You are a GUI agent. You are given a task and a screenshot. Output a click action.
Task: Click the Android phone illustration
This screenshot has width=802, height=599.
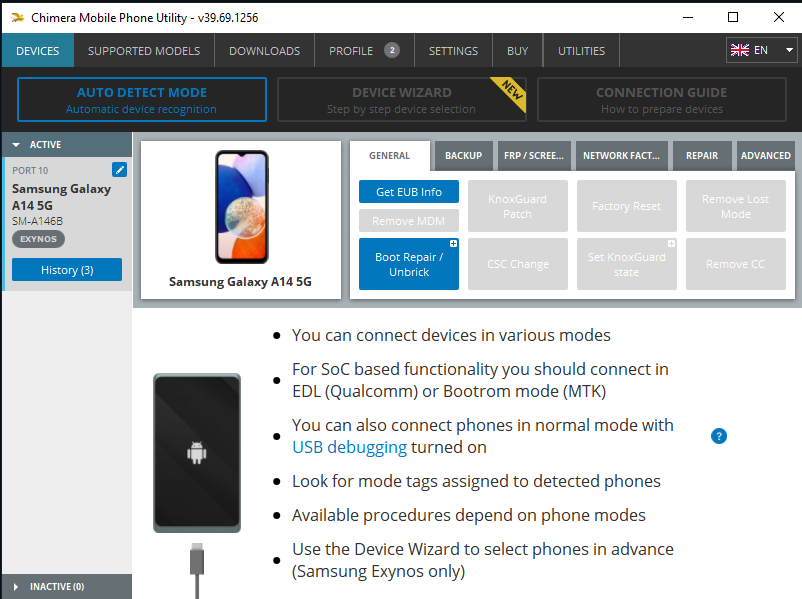[197, 453]
